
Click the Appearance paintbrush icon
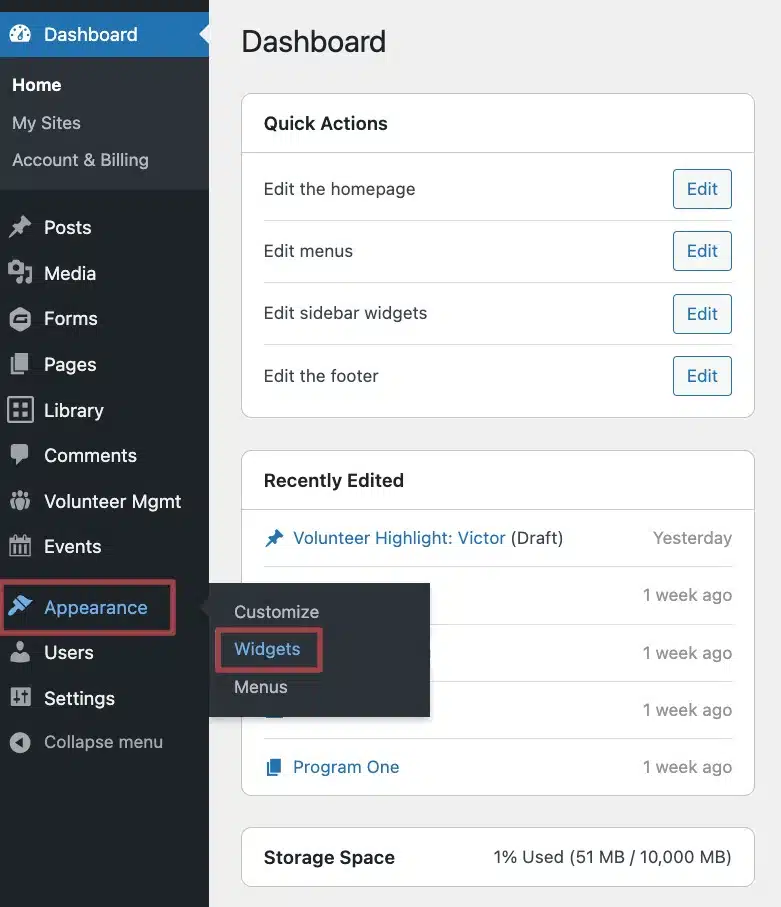click(20, 606)
